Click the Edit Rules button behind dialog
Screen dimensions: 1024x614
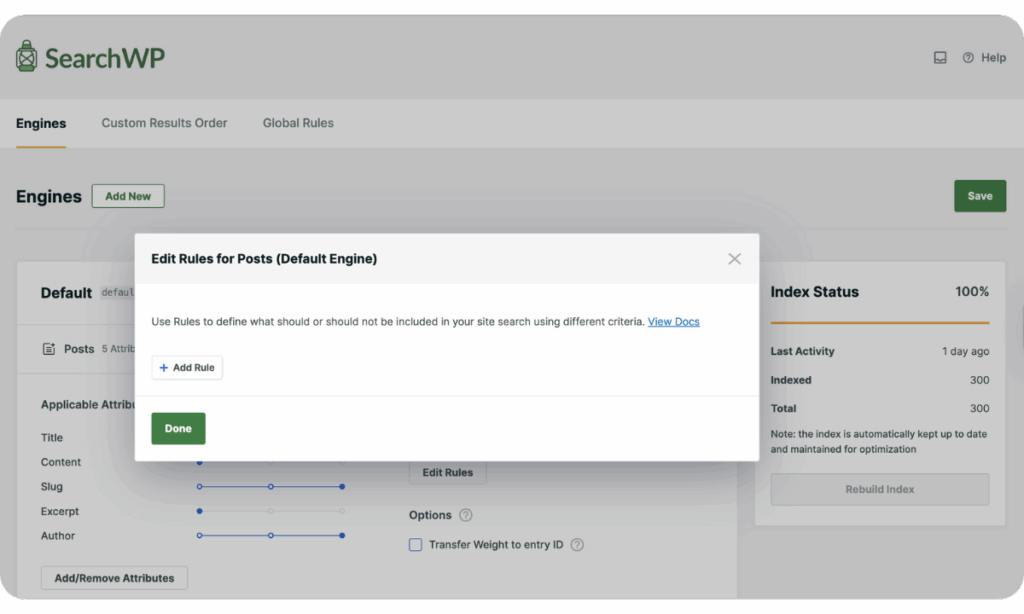pyautogui.click(x=447, y=472)
